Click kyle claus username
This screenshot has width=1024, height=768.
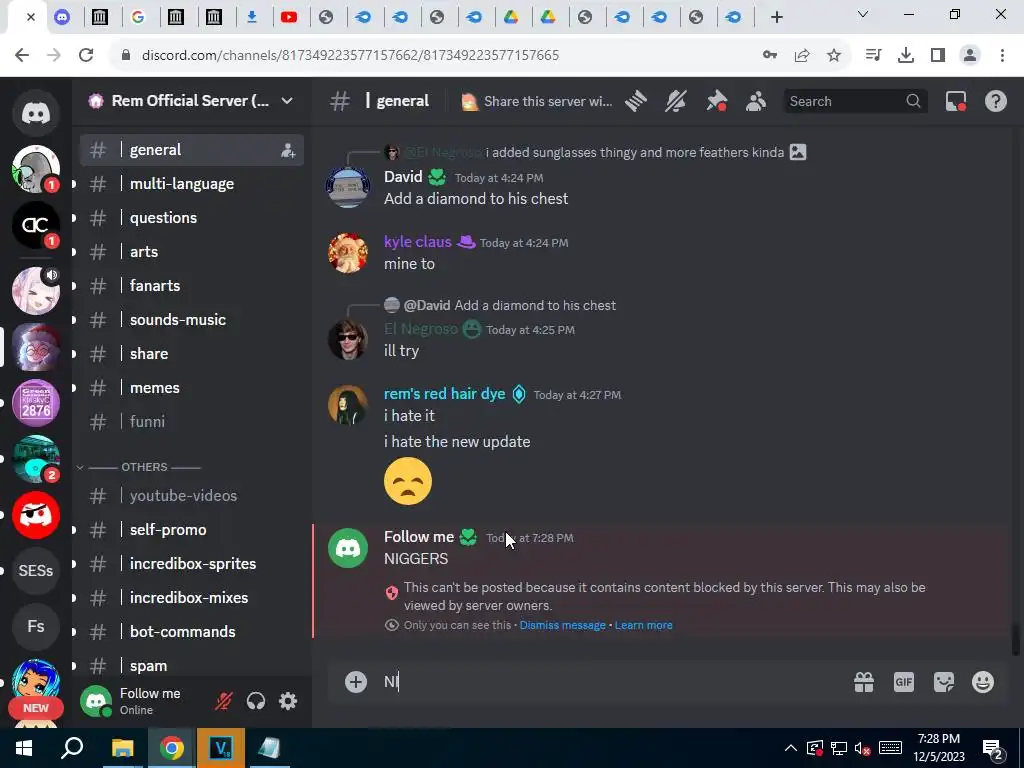tap(417, 242)
